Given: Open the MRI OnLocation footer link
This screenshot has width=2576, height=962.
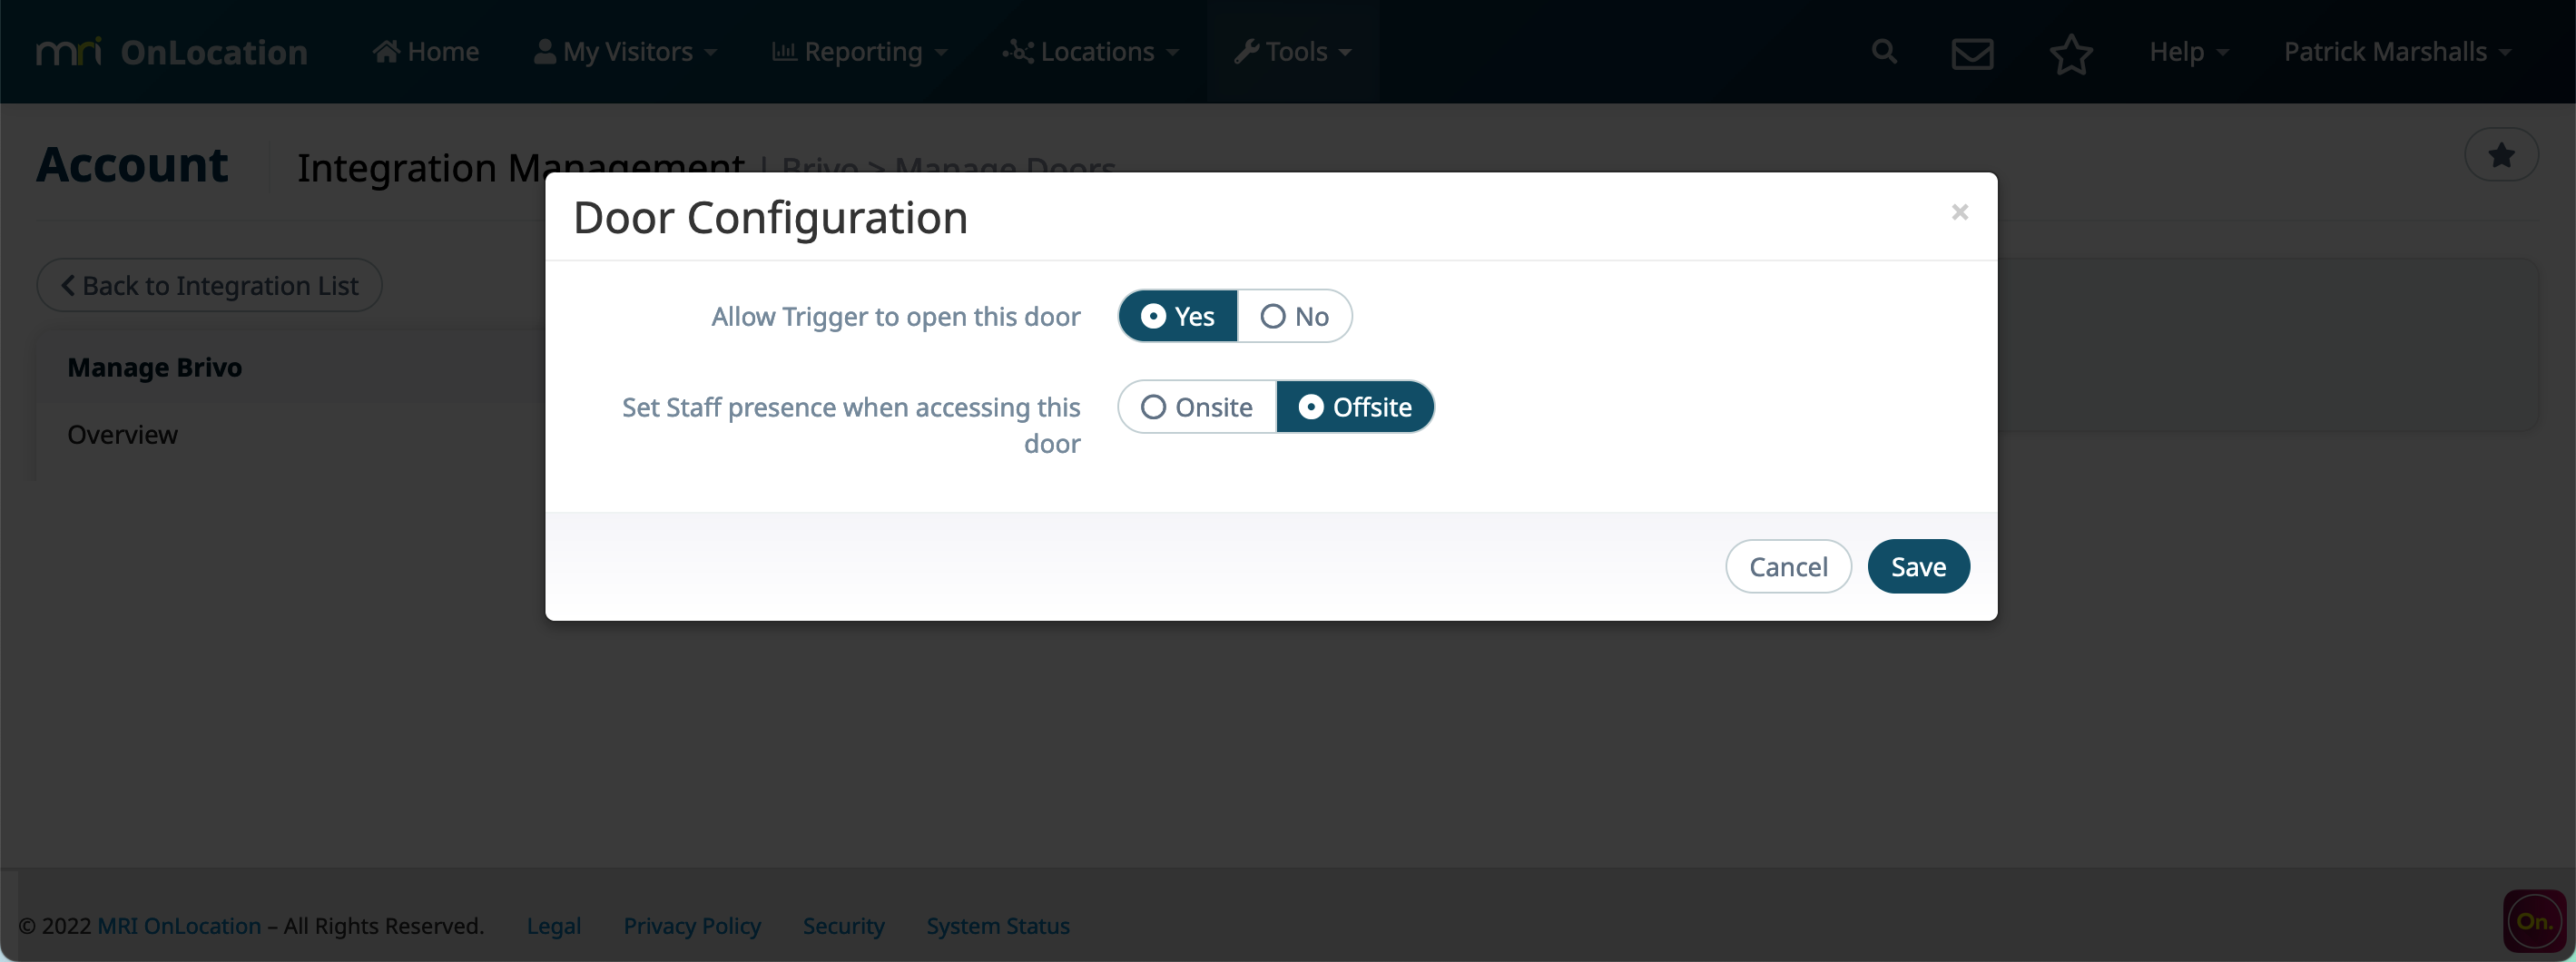Looking at the screenshot, I should coord(179,926).
